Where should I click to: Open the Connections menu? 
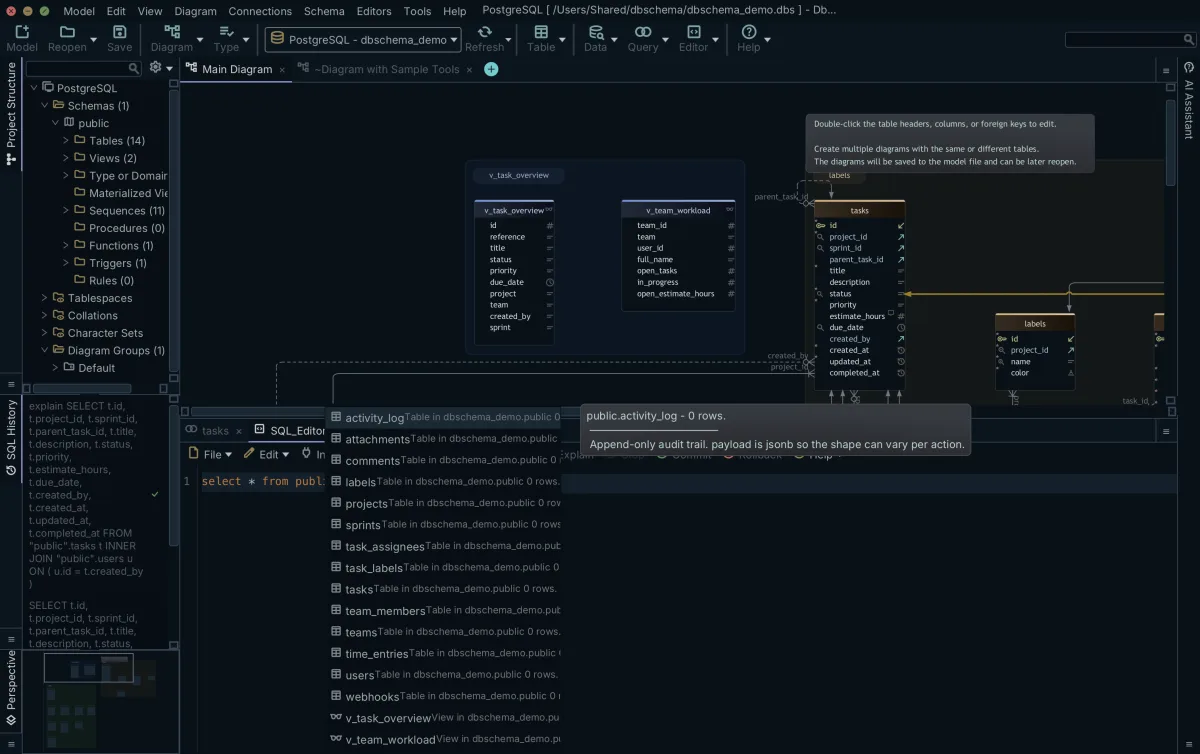260,11
